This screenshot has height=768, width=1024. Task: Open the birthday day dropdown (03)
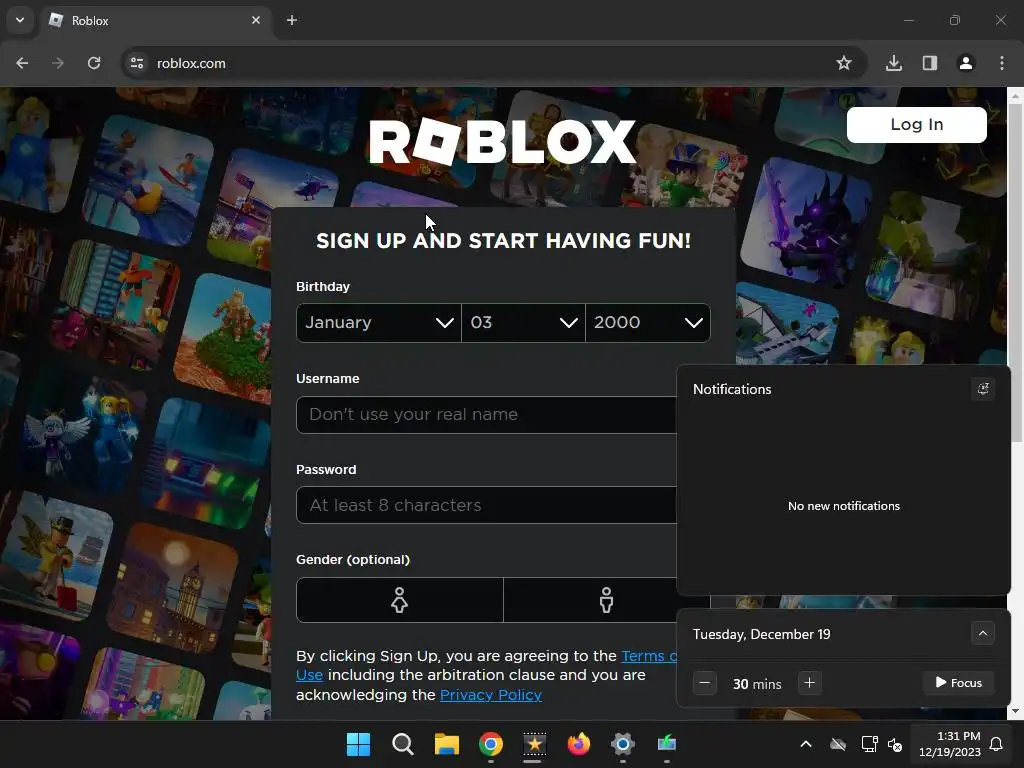coord(524,323)
